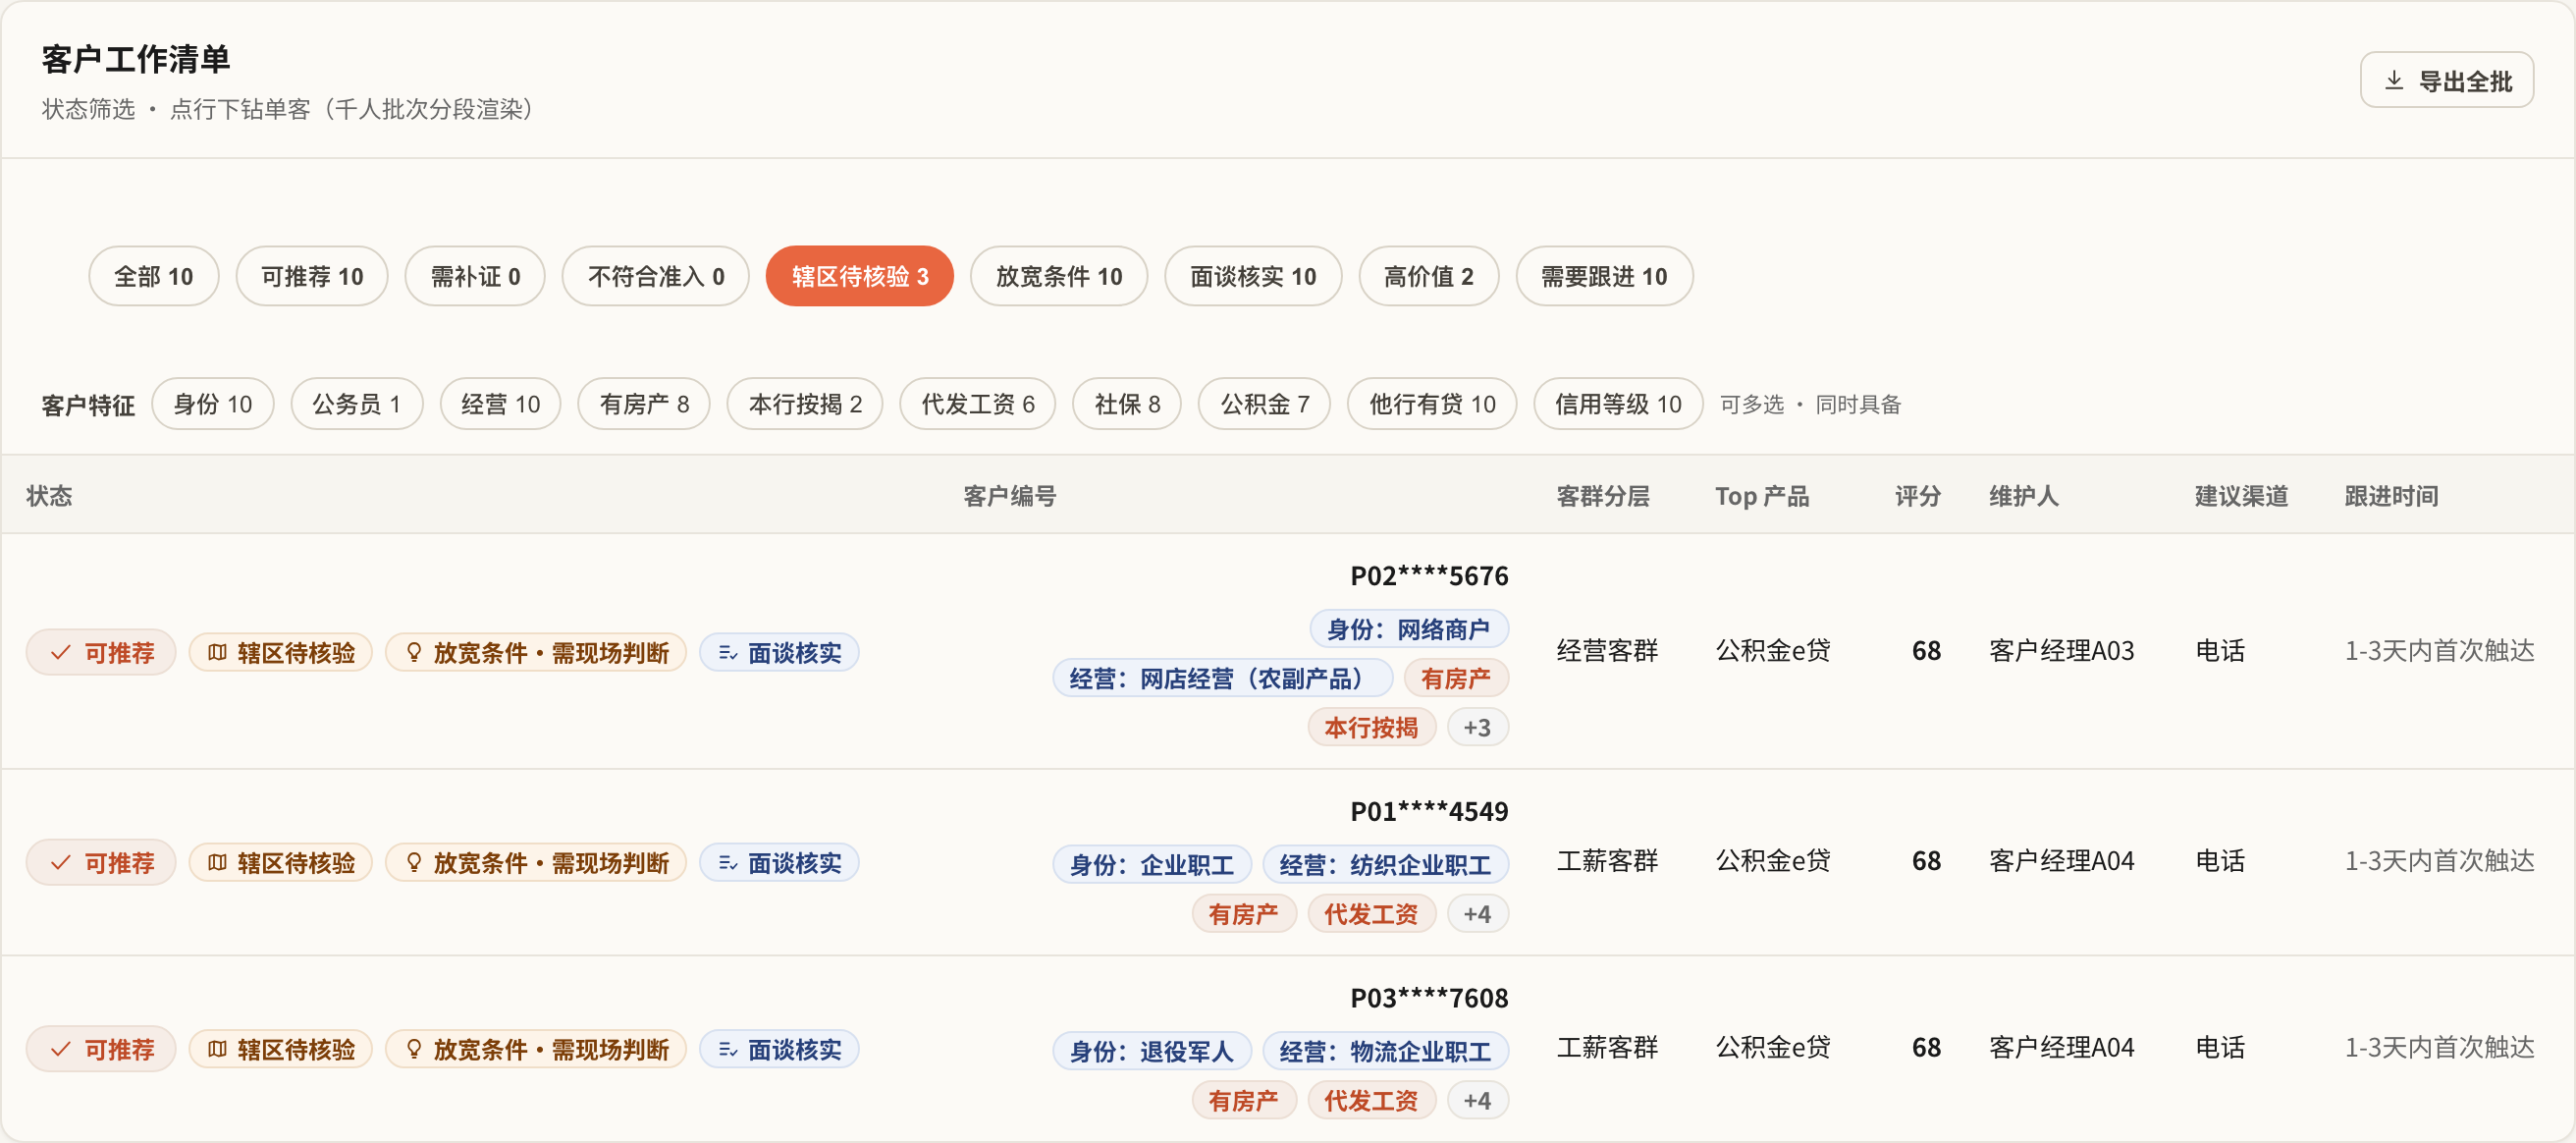Expand the +4 tags for P03****7608
This screenshot has height=1143, width=2576.
[1477, 1100]
